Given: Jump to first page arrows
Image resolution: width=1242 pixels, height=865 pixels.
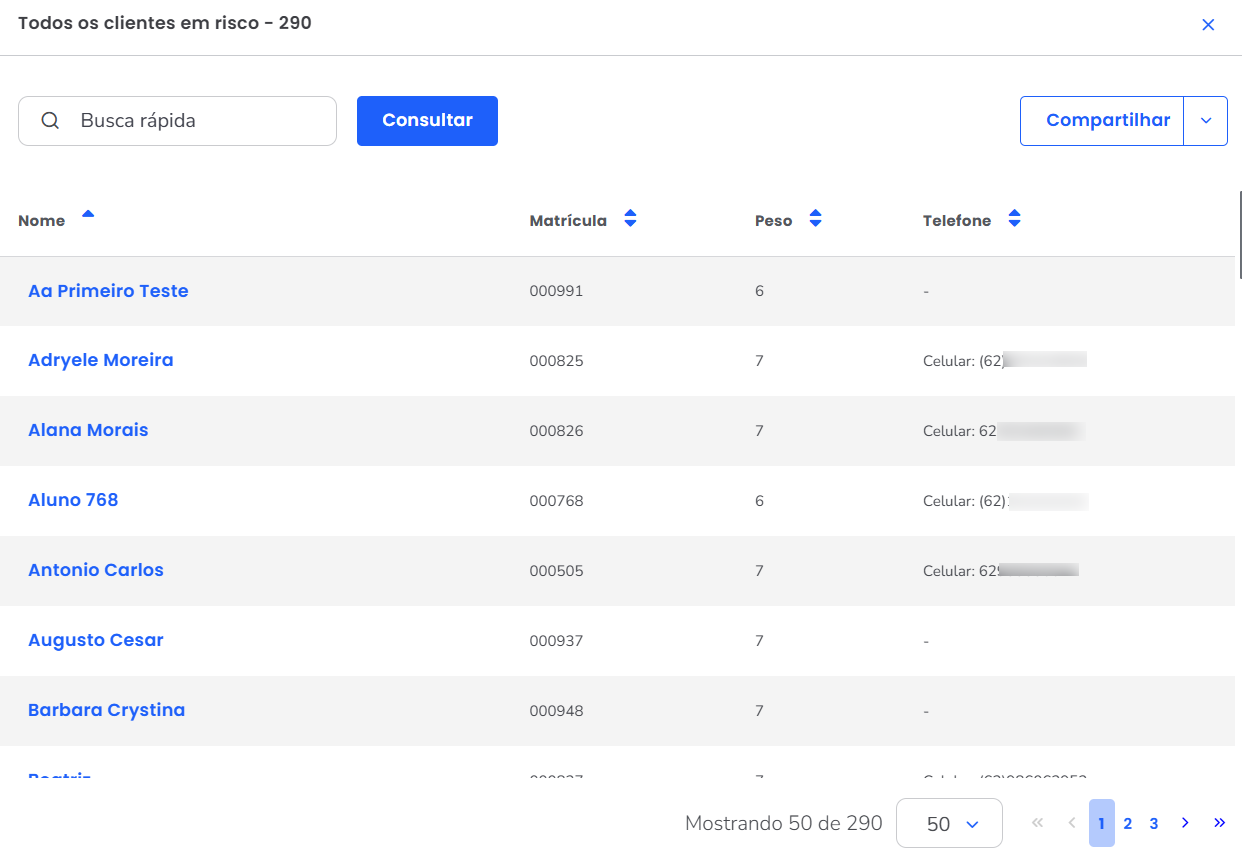Looking at the screenshot, I should pyautogui.click(x=1037, y=823).
